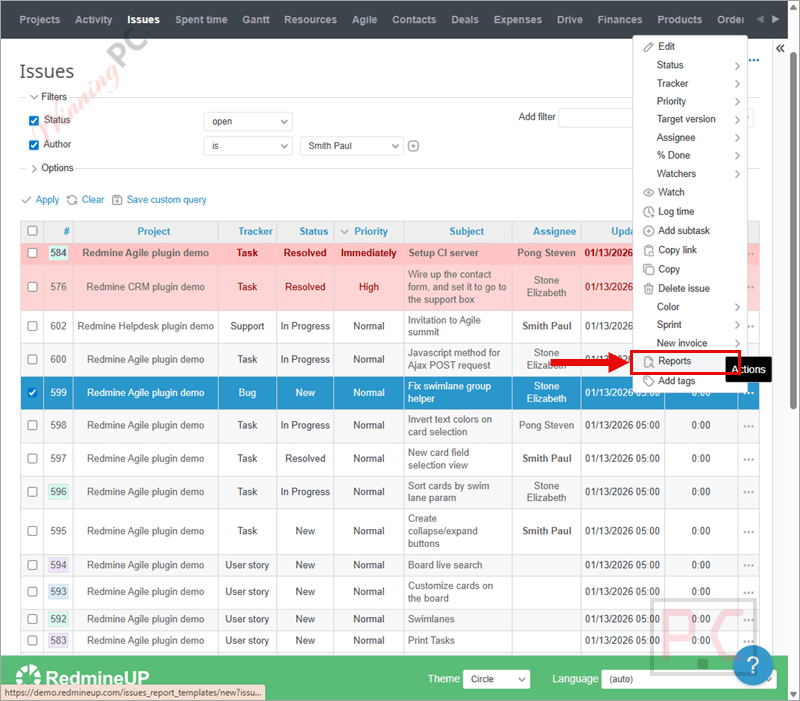This screenshot has height=701, width=800.
Task: Click the Copy link clipboard icon
Action: pos(648,250)
